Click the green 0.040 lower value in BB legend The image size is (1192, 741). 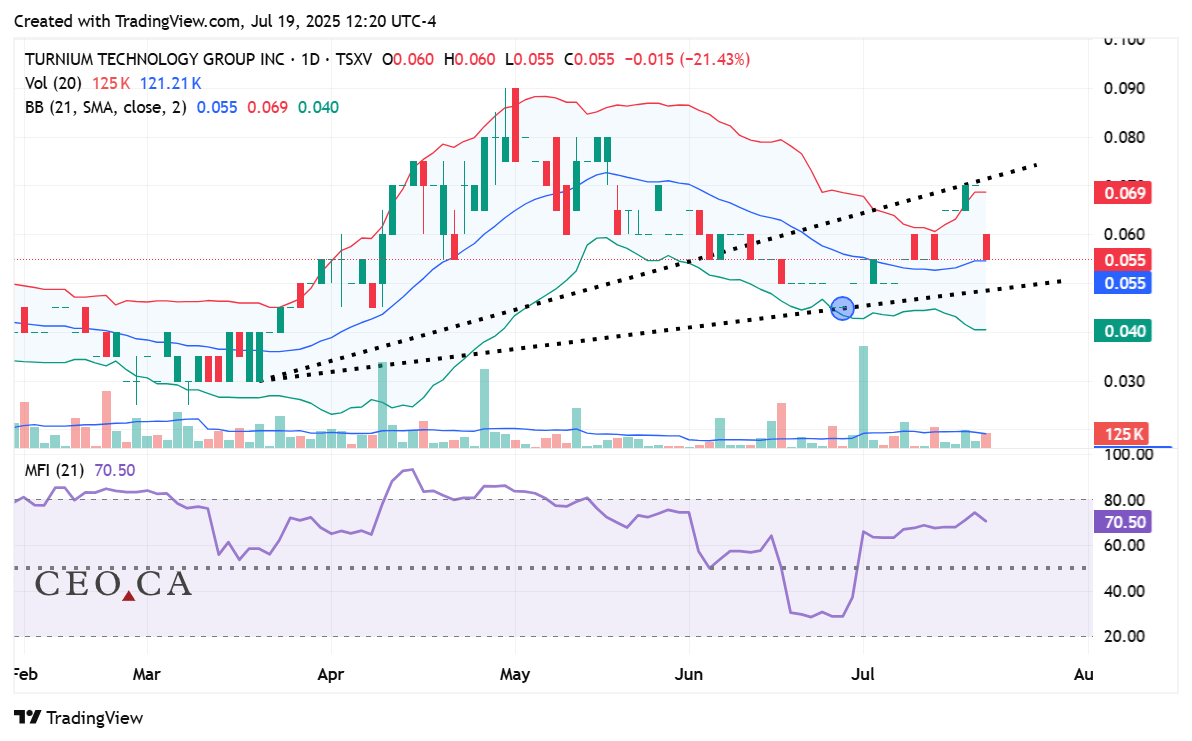click(319, 107)
